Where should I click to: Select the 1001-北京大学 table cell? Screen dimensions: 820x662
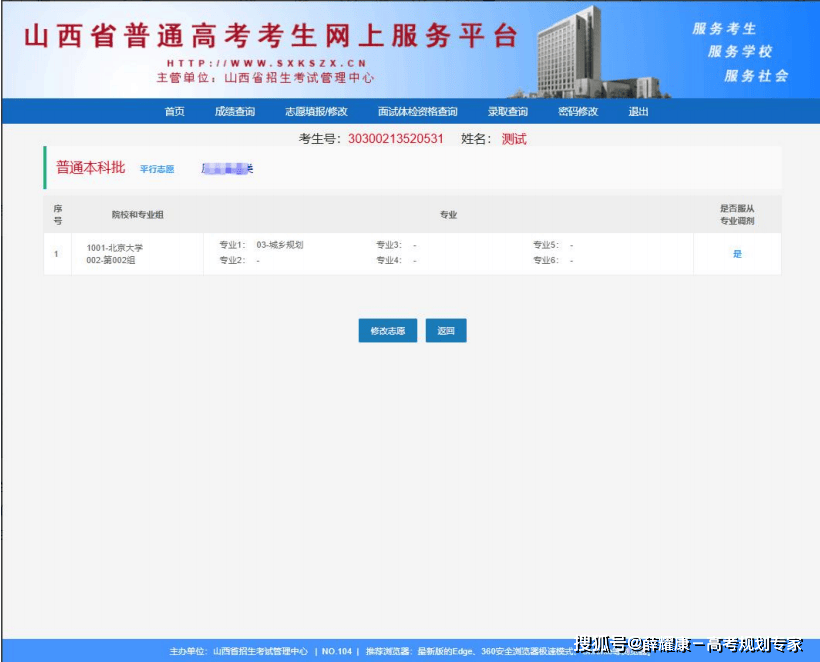[x=115, y=247]
